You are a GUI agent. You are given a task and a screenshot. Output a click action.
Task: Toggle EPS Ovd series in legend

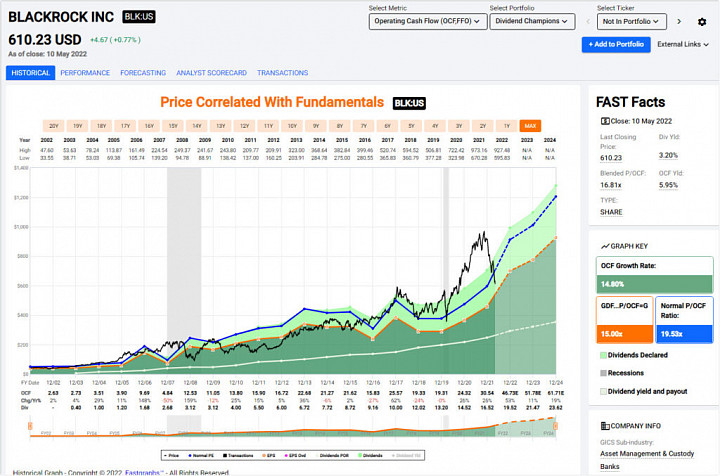coord(295,455)
